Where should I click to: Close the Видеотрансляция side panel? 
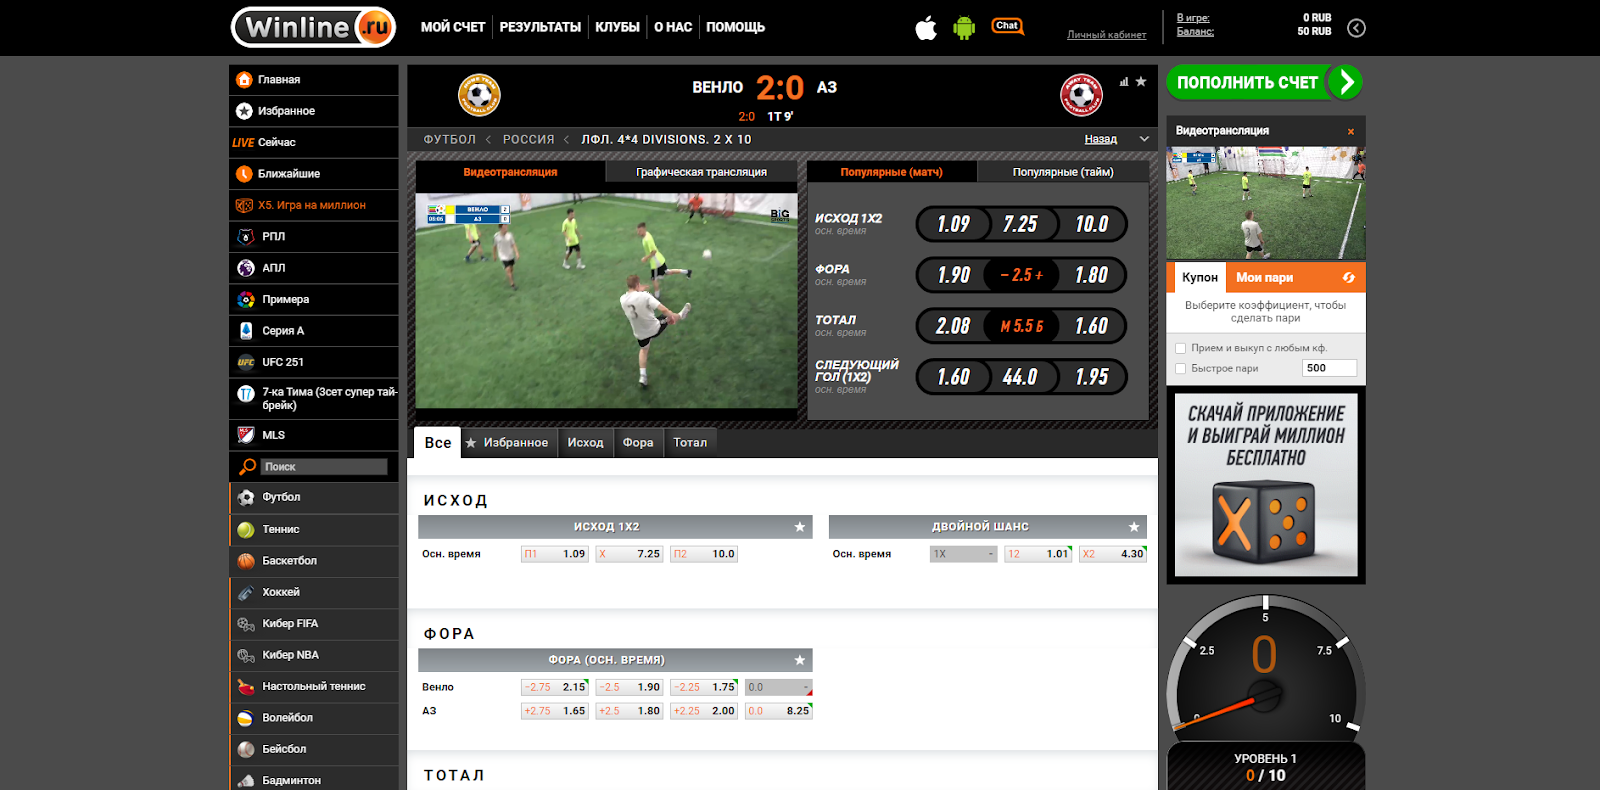pyautogui.click(x=1350, y=131)
